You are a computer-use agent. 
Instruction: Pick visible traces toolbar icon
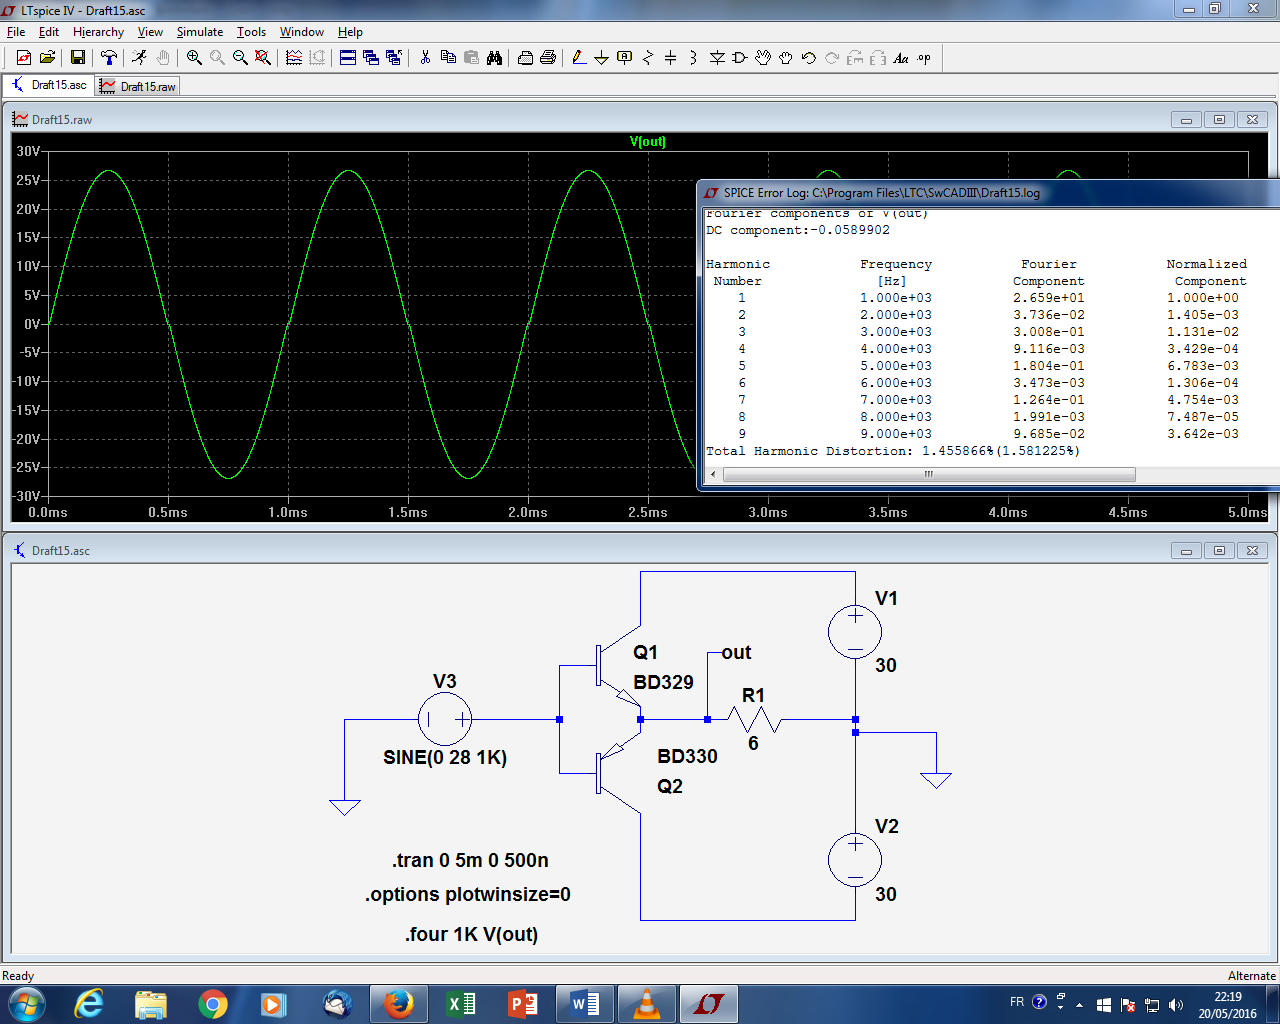294,58
